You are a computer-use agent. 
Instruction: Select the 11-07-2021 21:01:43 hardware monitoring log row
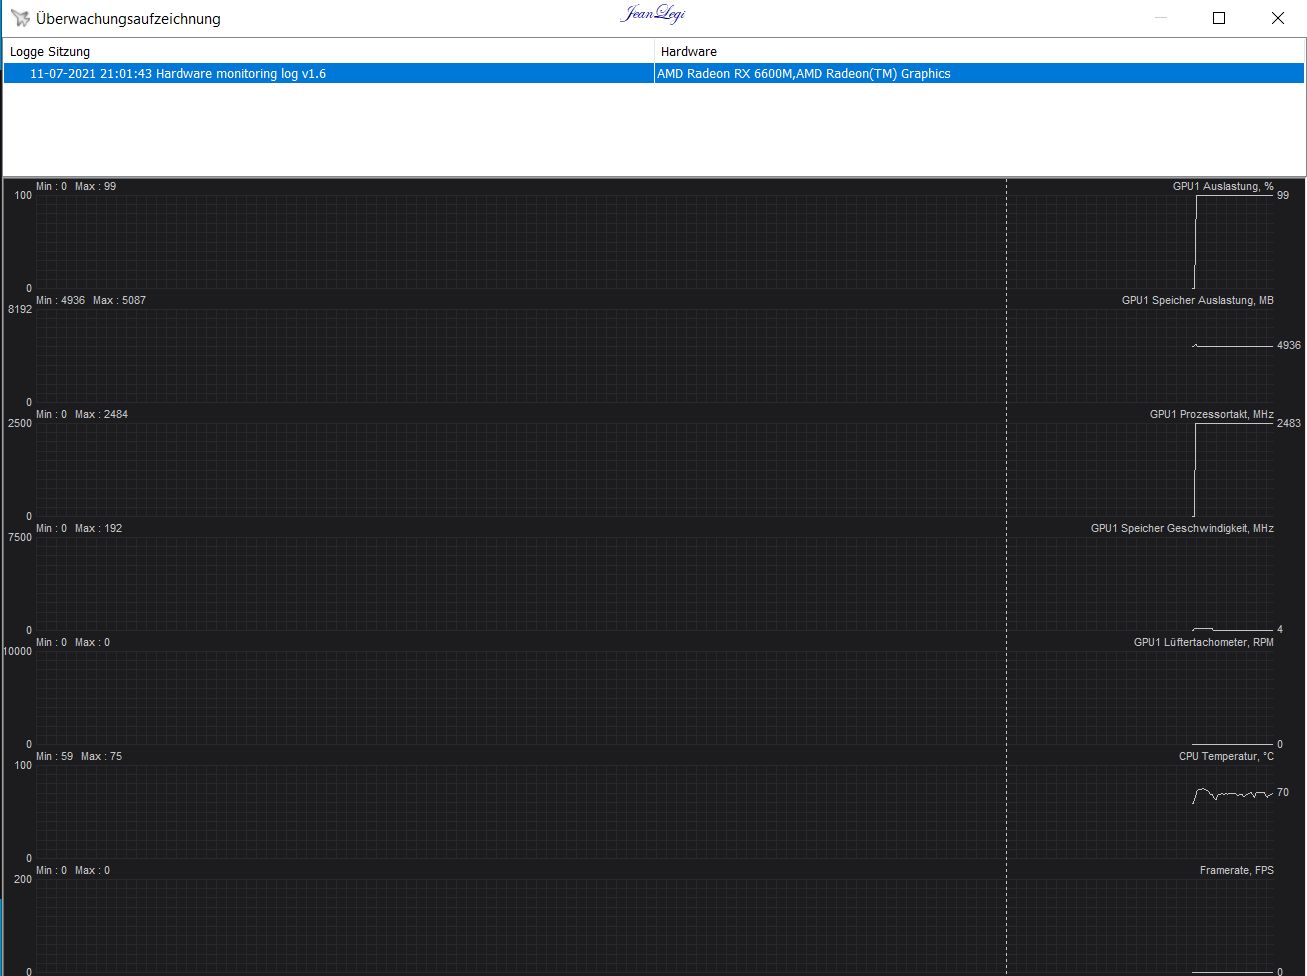click(654, 73)
